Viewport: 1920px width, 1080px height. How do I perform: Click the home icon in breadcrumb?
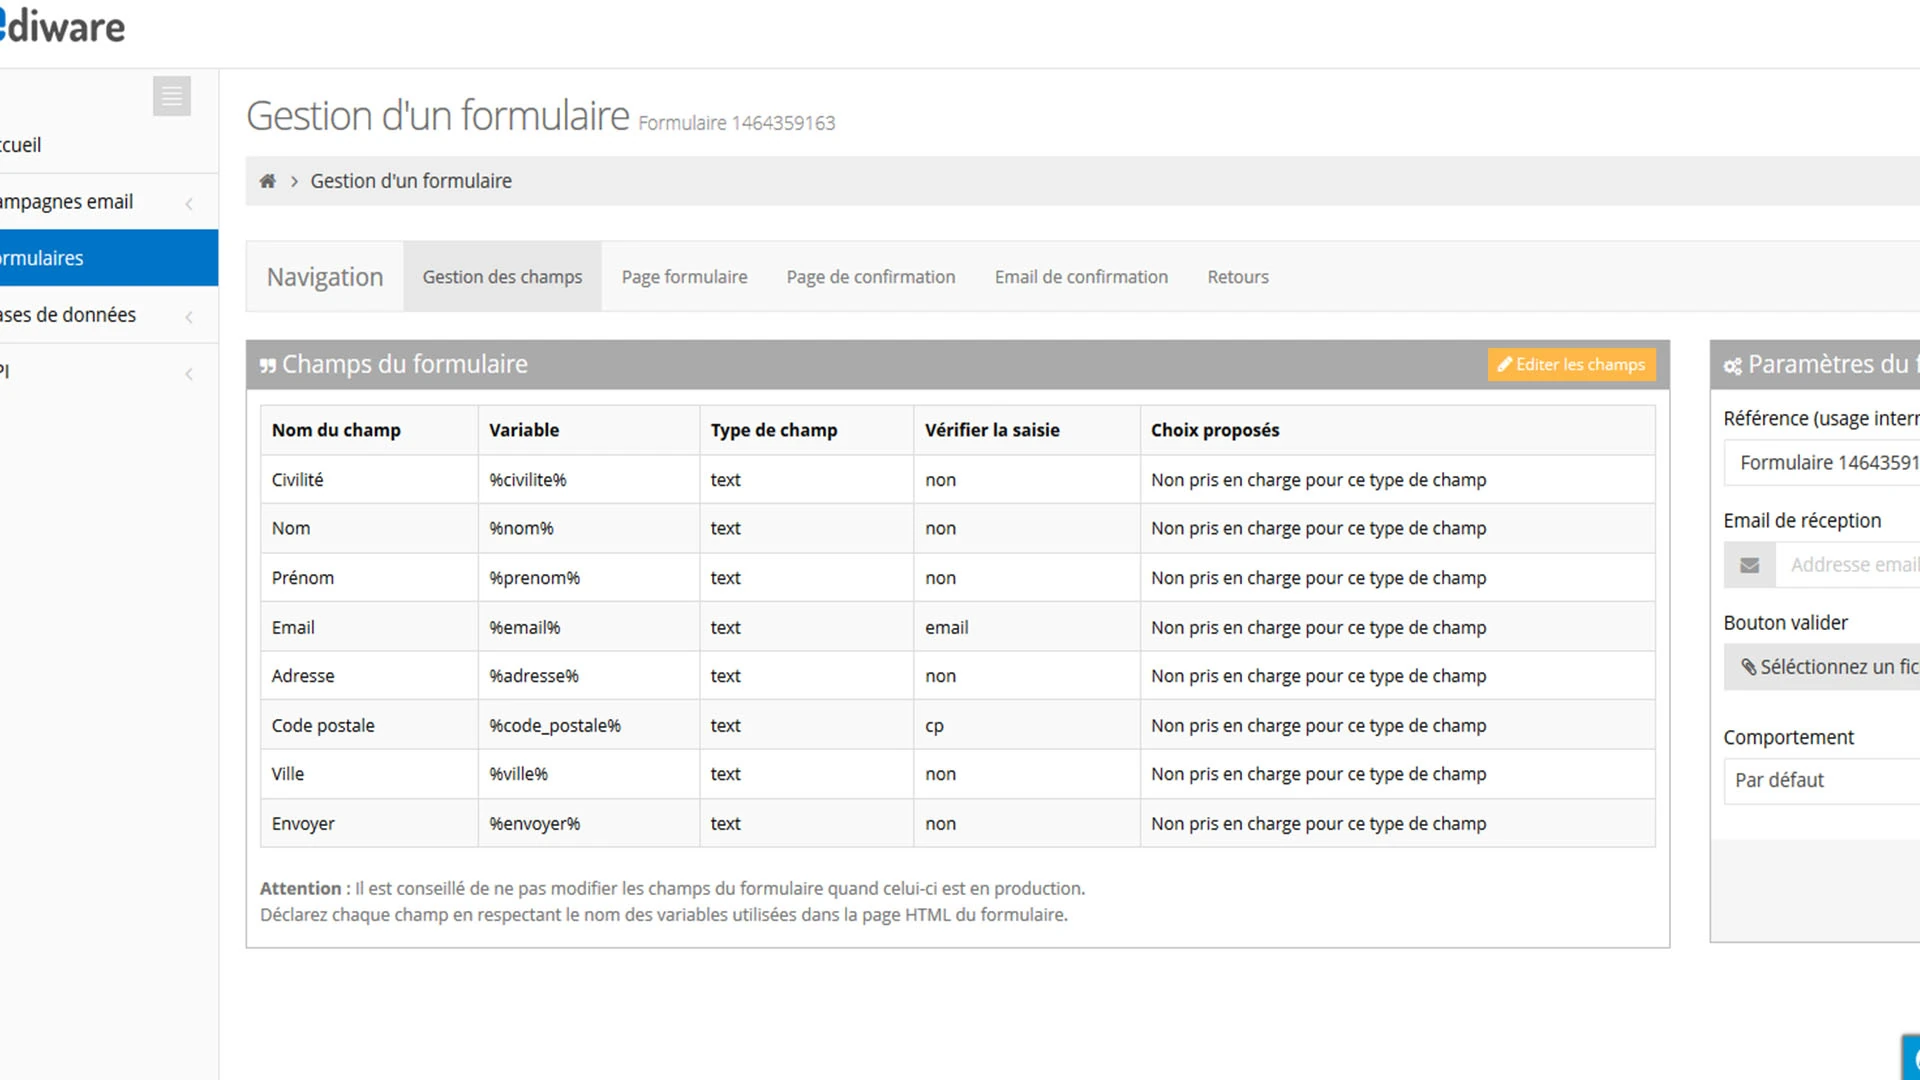pyautogui.click(x=267, y=181)
